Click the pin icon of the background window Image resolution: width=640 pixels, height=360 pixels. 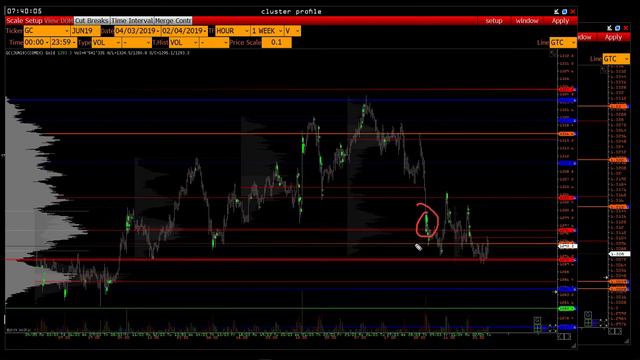tap(609, 28)
